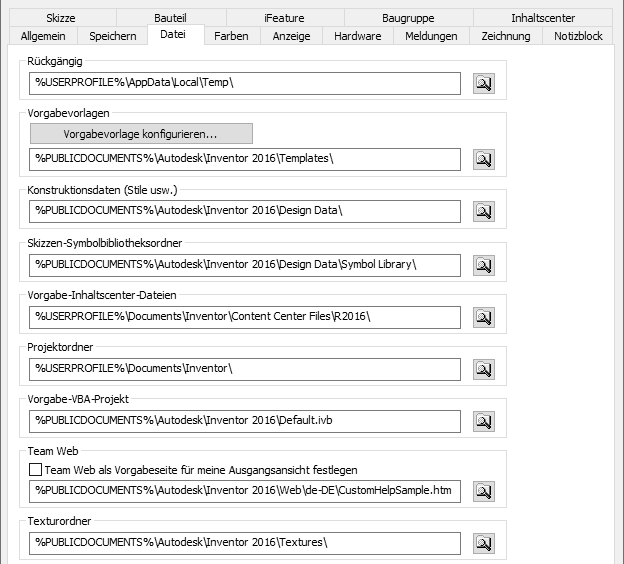Browse for the Team Web page file
Image resolution: width=624 pixels, height=564 pixels.
pyautogui.click(x=483, y=491)
